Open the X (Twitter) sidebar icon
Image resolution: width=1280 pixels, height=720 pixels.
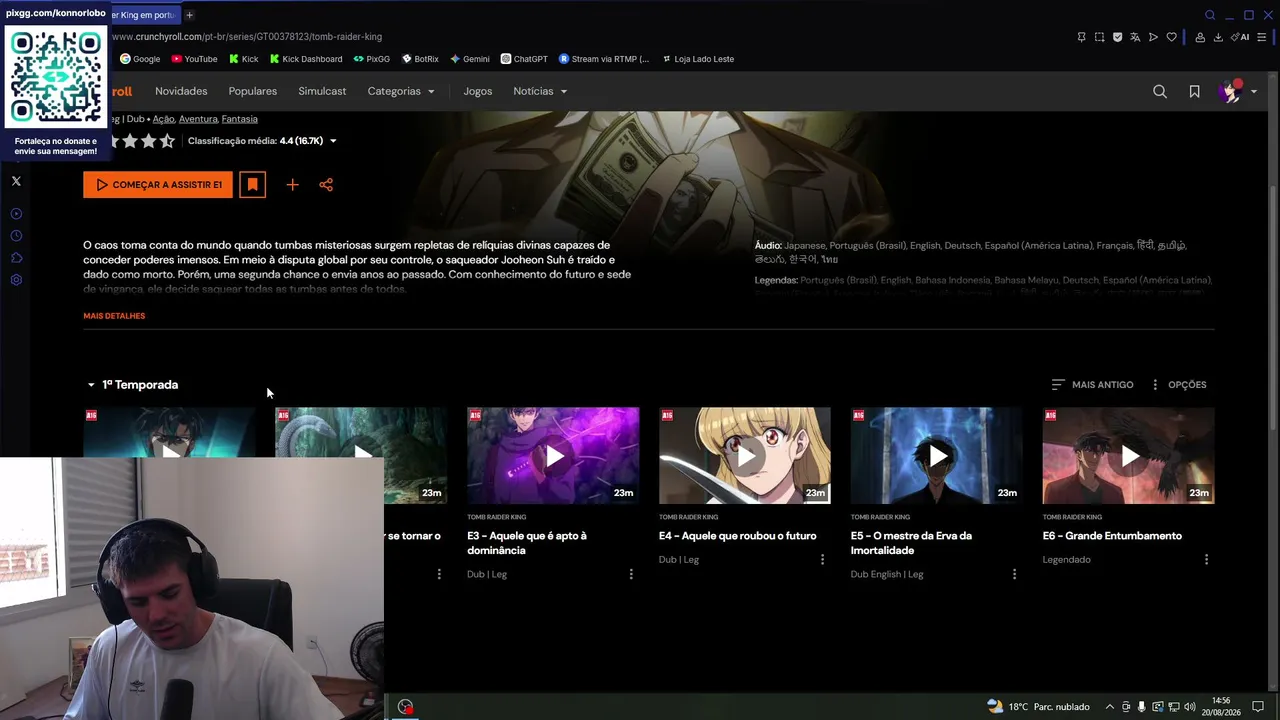click(16, 181)
